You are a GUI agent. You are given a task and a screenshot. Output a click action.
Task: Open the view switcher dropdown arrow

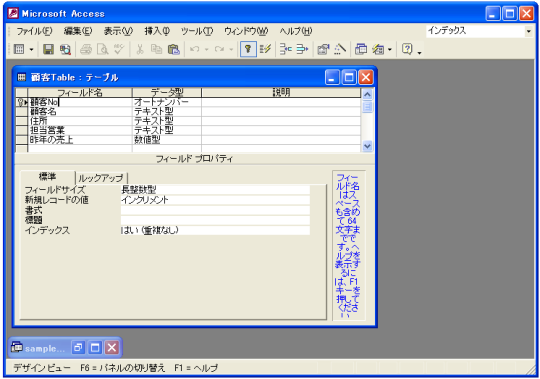31,50
